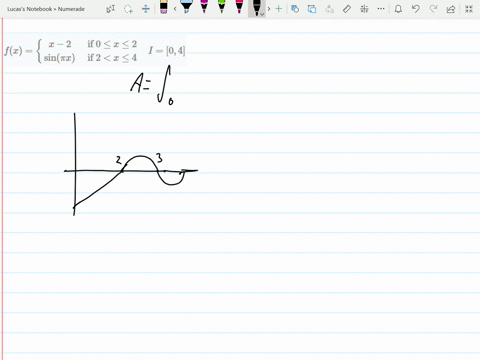Share this notebook page
Screen dimensions: 480x360
(451, 9)
